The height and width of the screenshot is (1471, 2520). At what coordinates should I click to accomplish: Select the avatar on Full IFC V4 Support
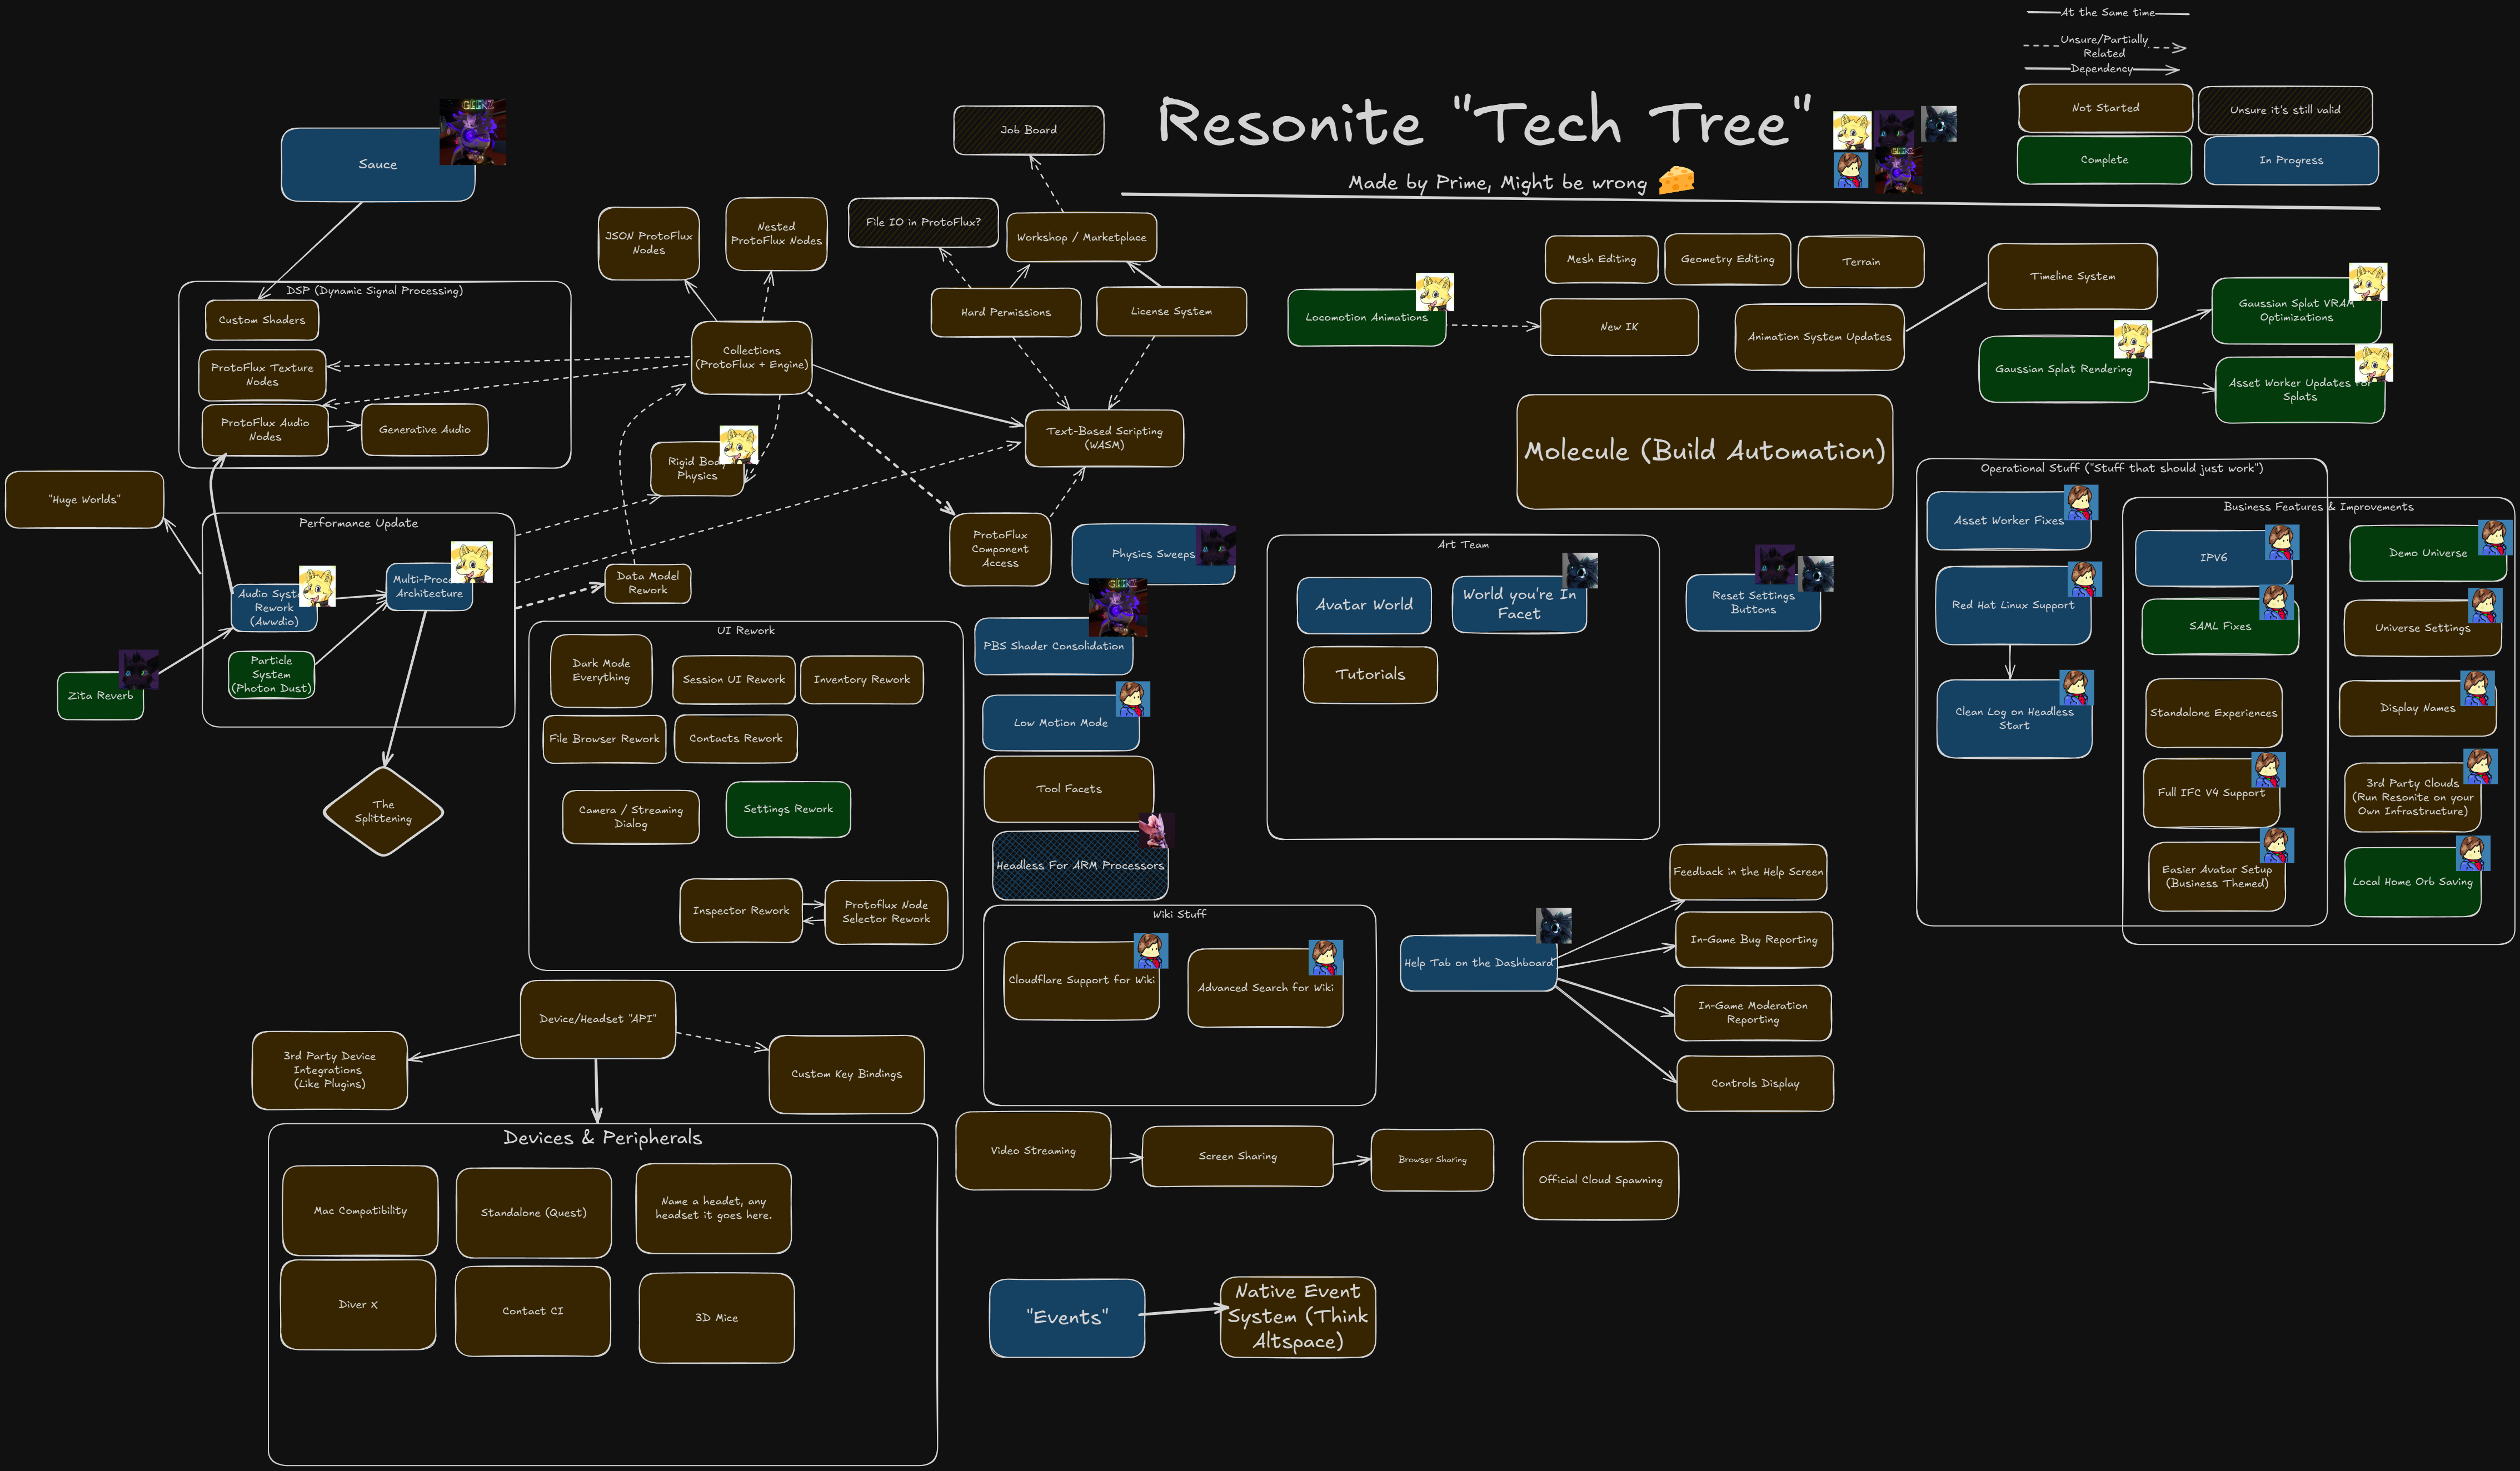[x=2268, y=770]
